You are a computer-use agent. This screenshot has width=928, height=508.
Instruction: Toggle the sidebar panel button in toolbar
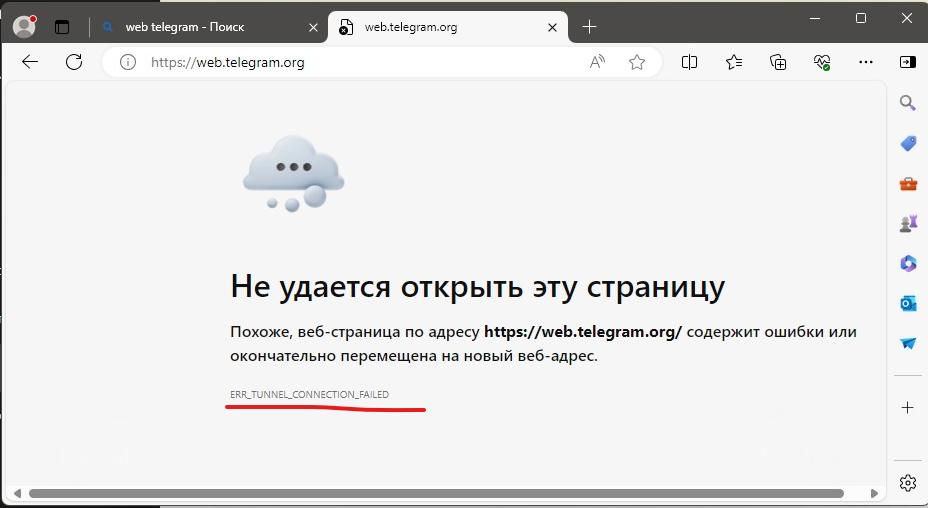point(908,62)
